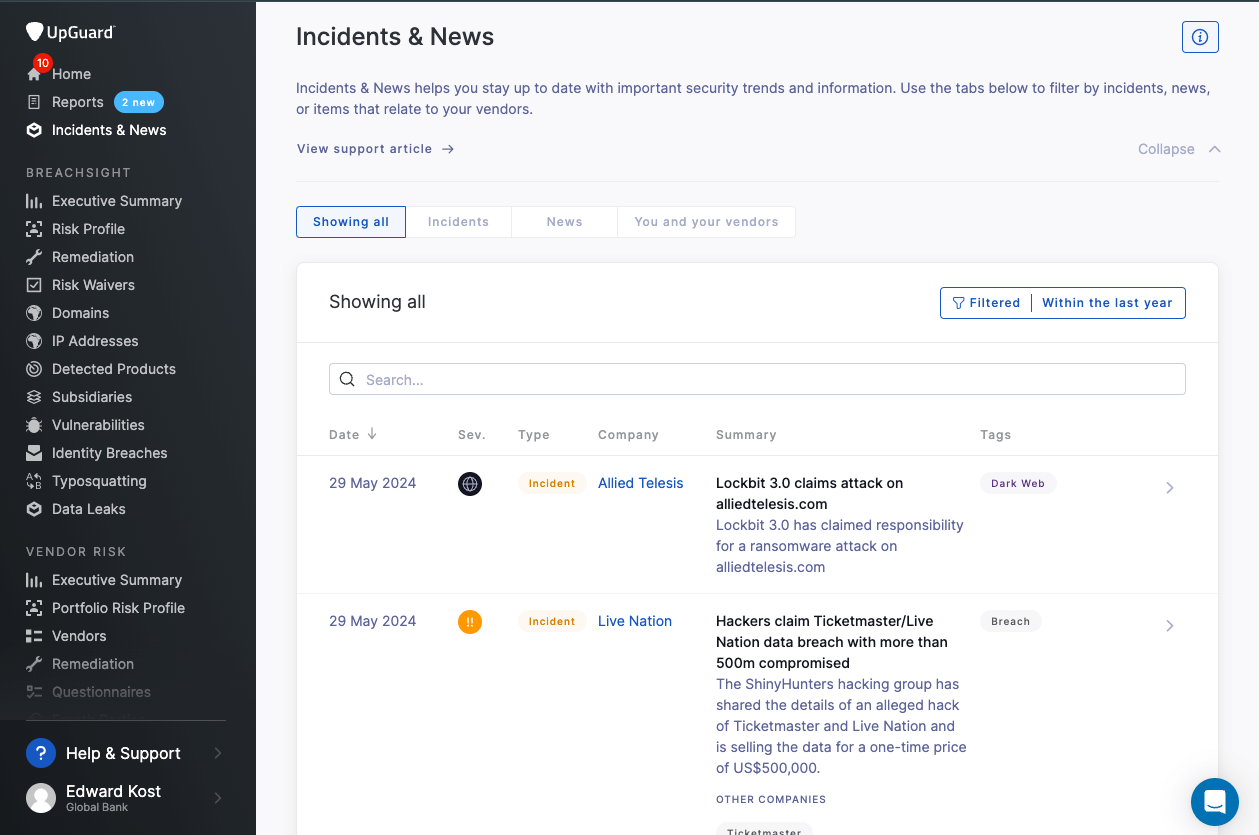
Task: Click the Questionnaires checklist icon
Action: (34, 692)
